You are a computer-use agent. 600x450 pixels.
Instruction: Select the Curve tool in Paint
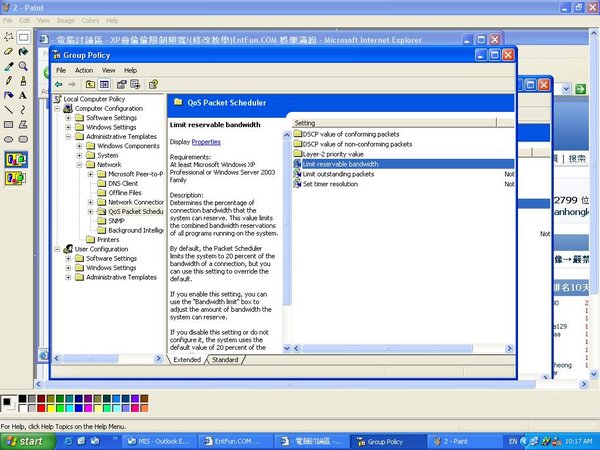(x=23, y=110)
